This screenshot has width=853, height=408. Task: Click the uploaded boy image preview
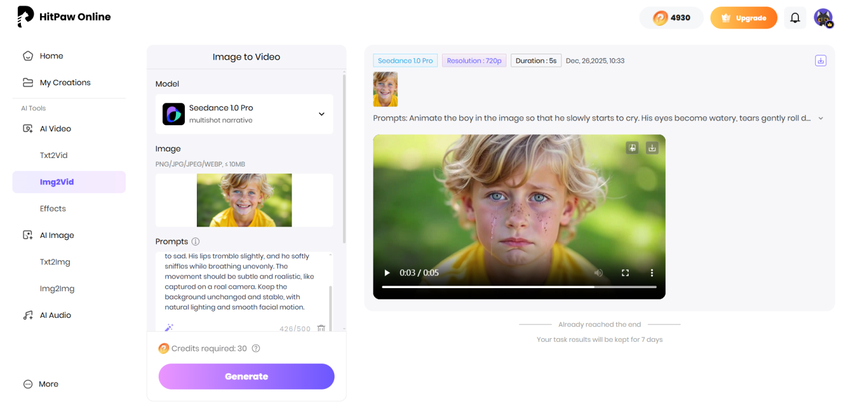pyautogui.click(x=244, y=200)
